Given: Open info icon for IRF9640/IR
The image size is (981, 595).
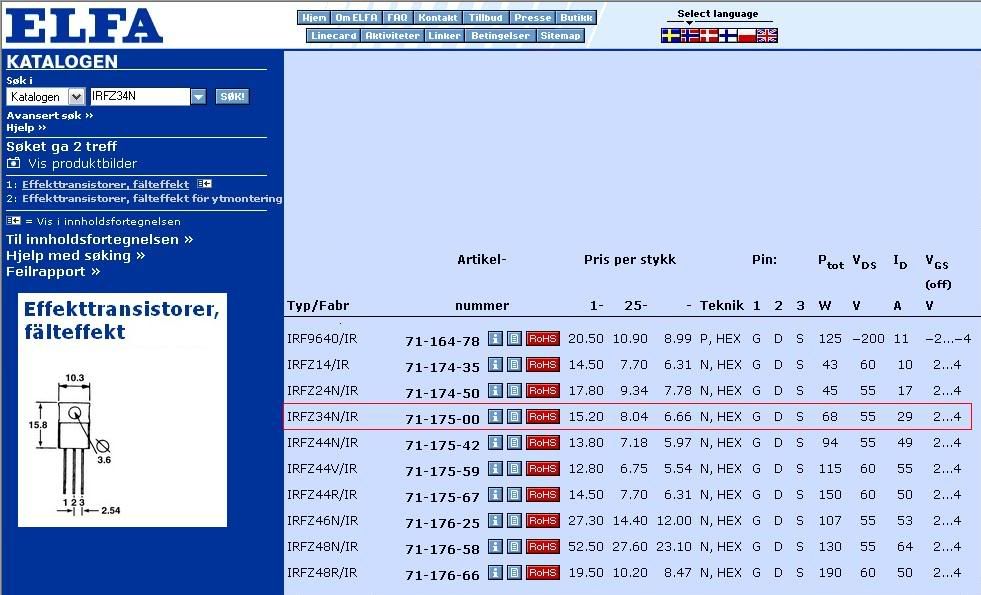Looking at the screenshot, I should point(495,338).
